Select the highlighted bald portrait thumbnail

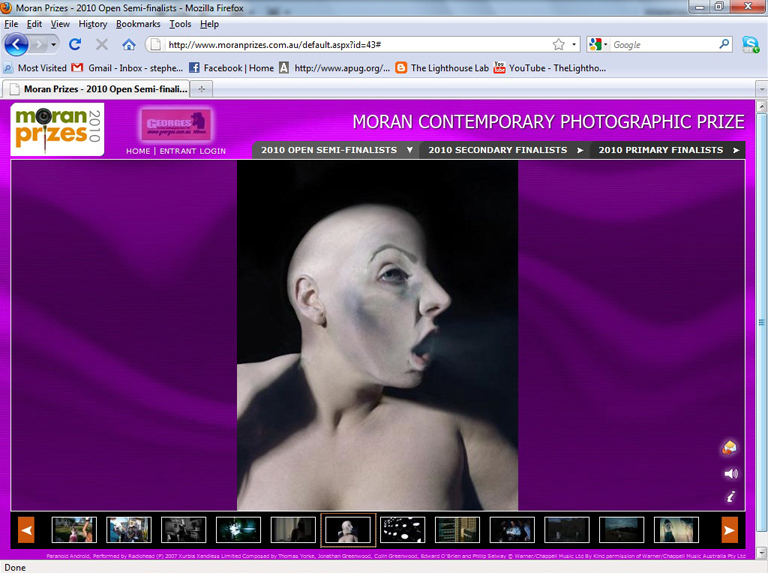coord(348,530)
